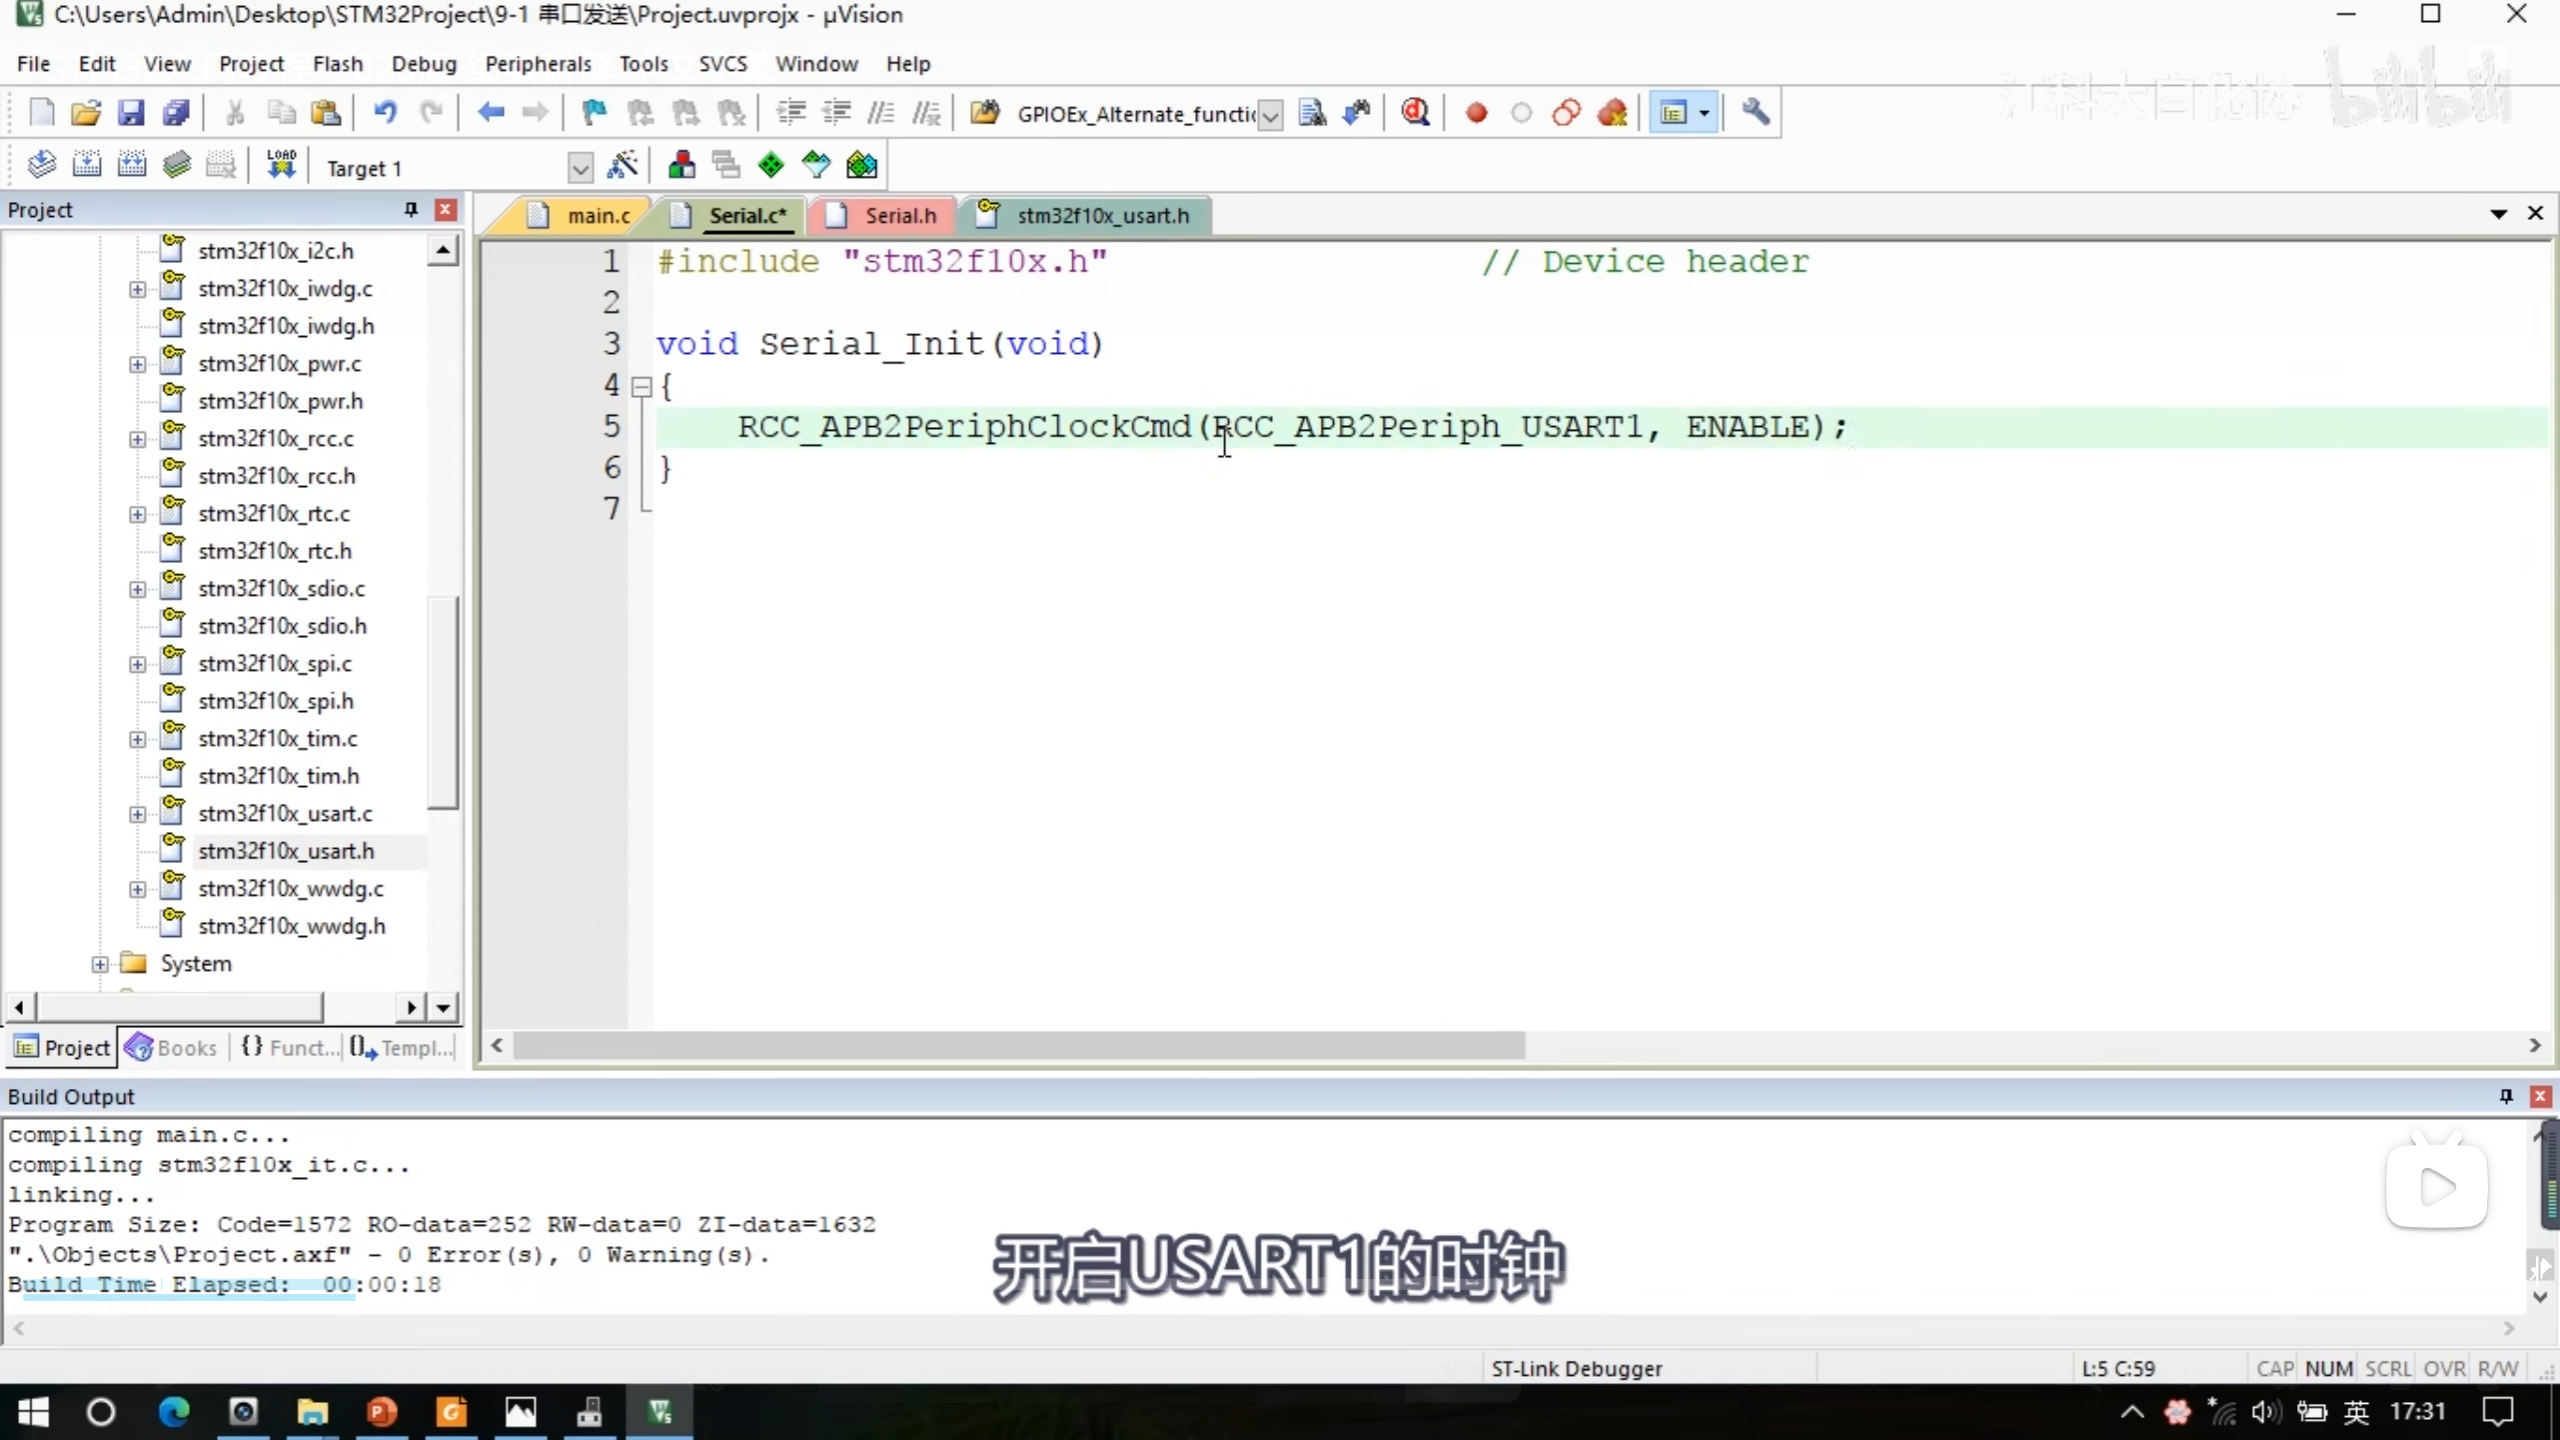Start the Debug session icon
Viewport: 2560px width, 1440px height.
(x=1415, y=113)
